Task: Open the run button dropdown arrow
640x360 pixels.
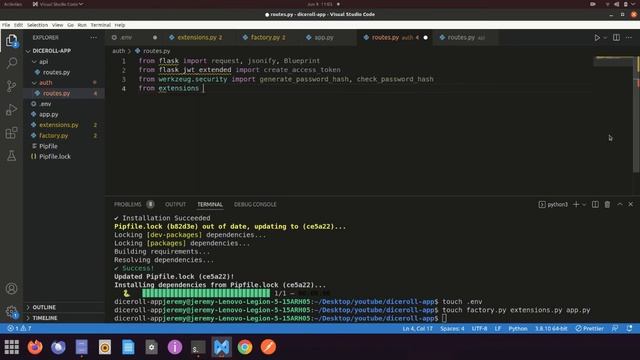Action: 605,38
